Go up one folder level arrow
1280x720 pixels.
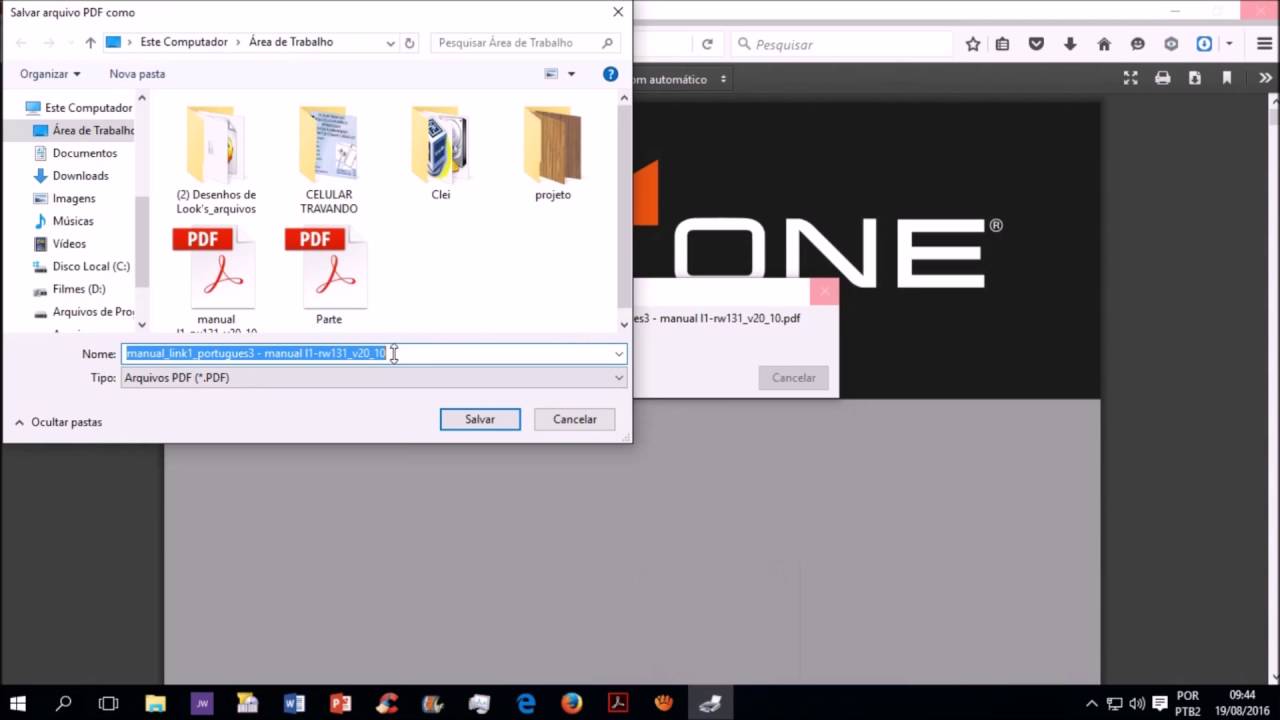pyautogui.click(x=90, y=43)
